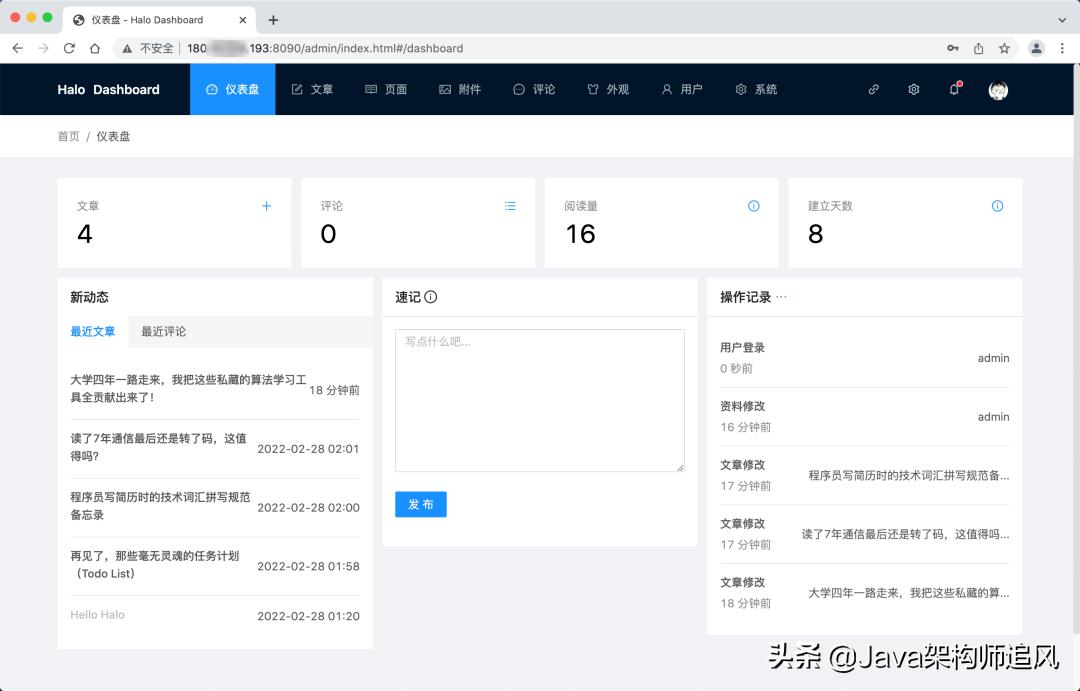Click the link icon in the top navbar

coord(873,89)
